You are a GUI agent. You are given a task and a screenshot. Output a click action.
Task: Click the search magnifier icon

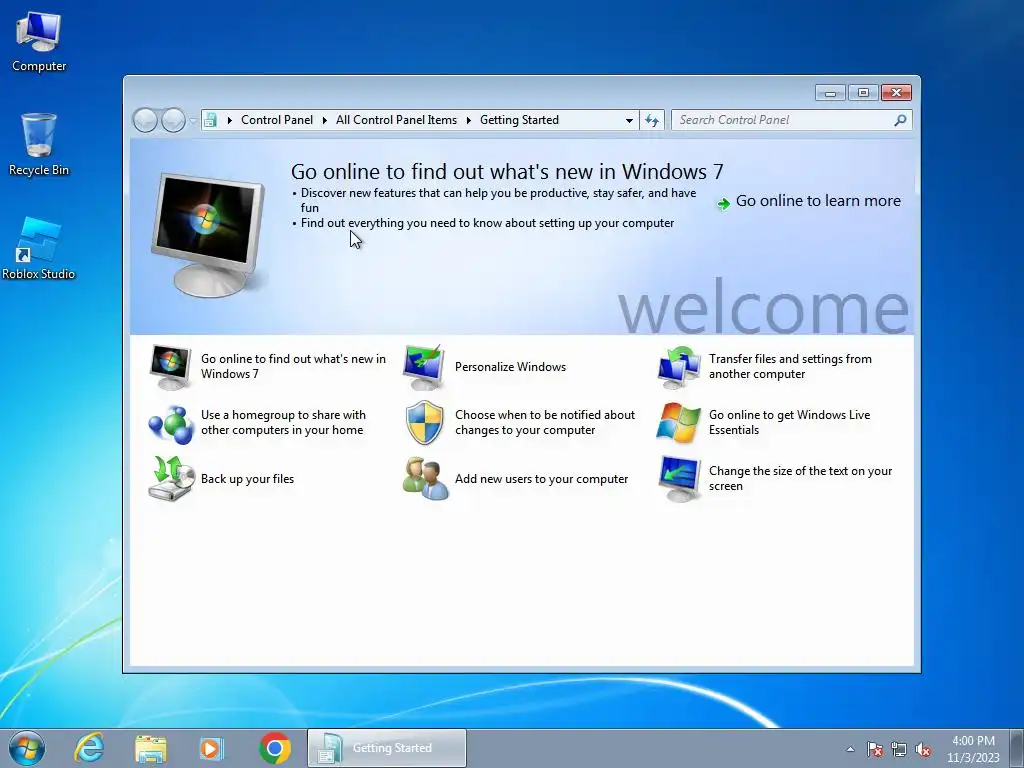coord(900,120)
